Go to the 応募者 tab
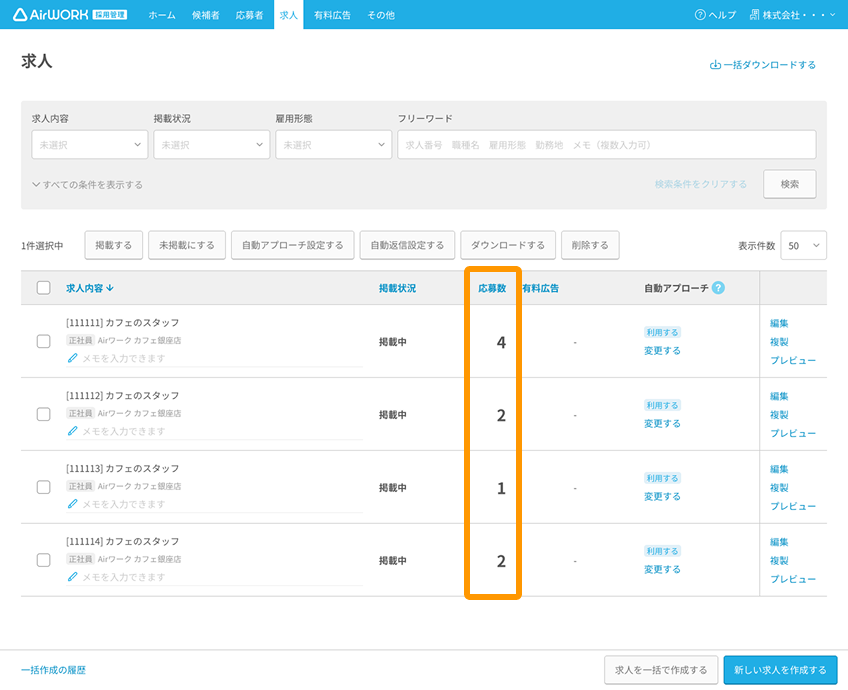This screenshot has width=848, height=690. click(x=249, y=15)
